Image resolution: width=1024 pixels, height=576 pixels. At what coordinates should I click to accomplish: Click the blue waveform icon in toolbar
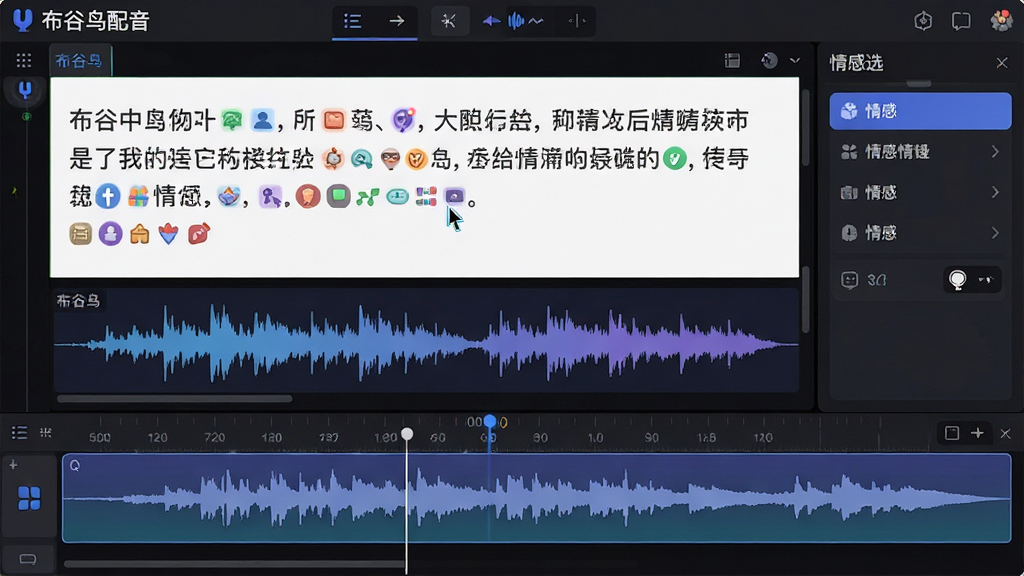click(516, 21)
